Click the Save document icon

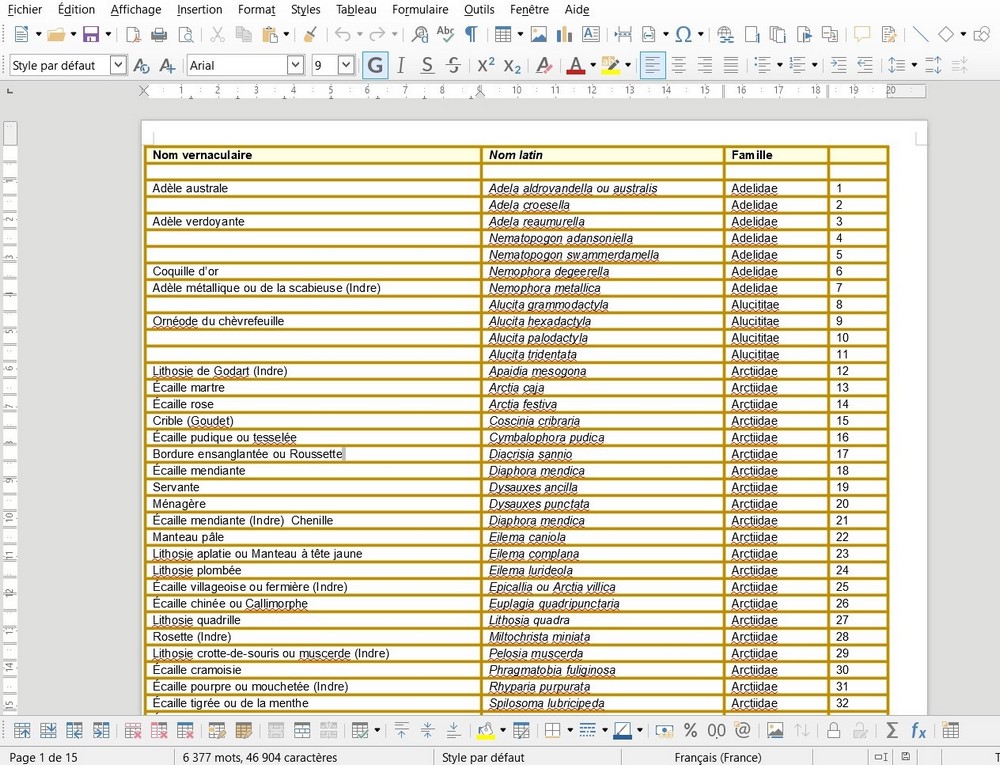pos(90,34)
